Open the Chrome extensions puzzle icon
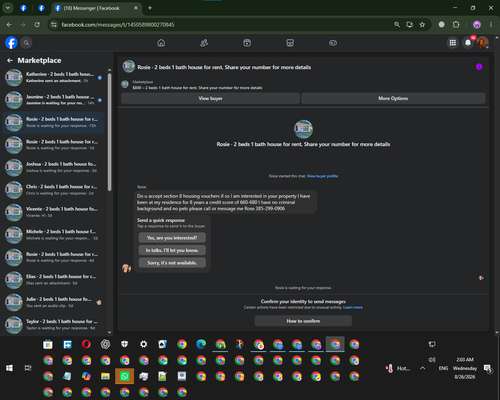The height and width of the screenshot is (400, 500). (456, 25)
